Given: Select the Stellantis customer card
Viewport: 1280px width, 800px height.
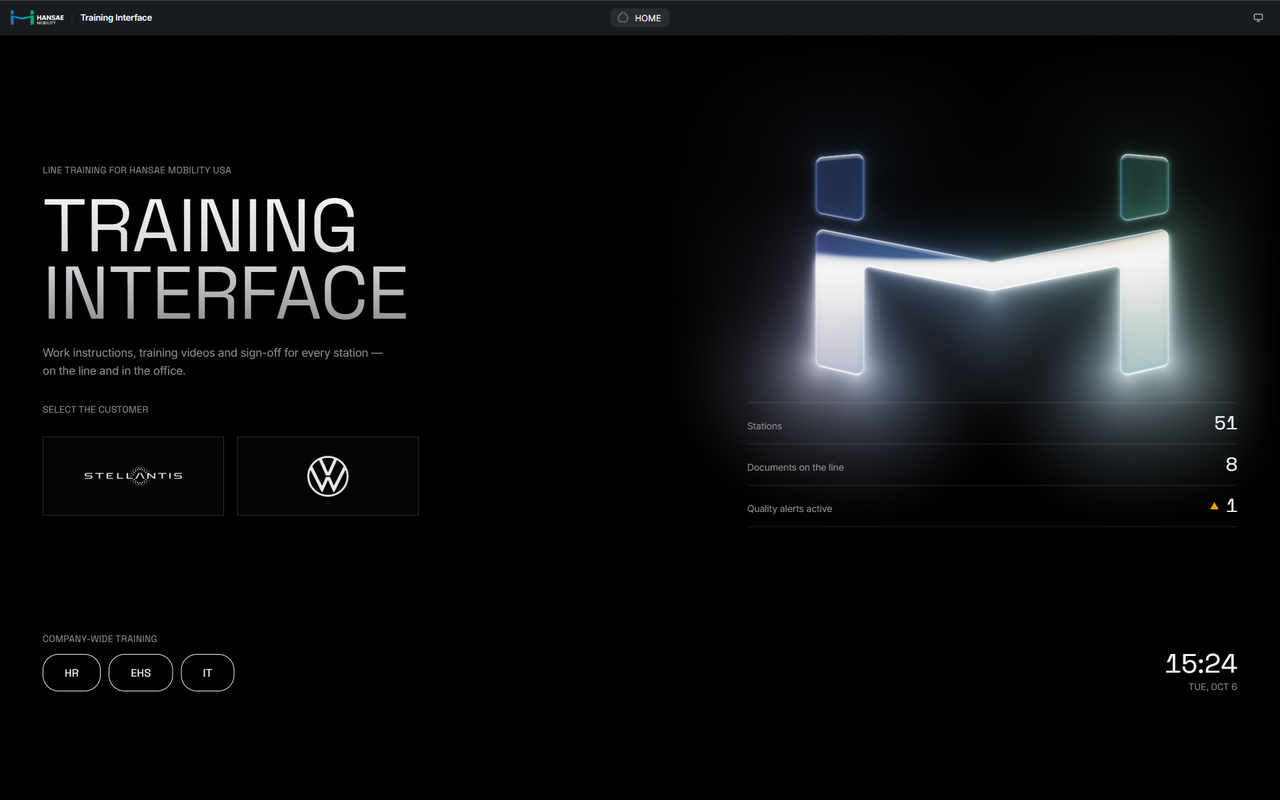Looking at the screenshot, I should (133, 476).
